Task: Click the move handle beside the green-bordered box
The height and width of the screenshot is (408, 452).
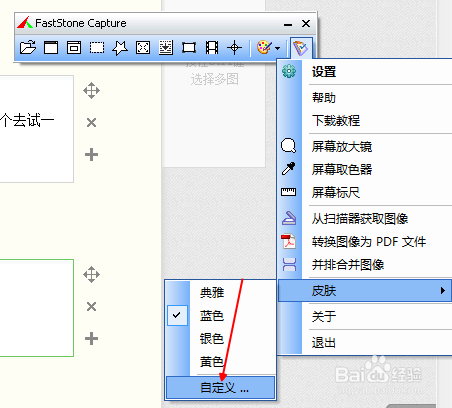Action: coord(91,275)
